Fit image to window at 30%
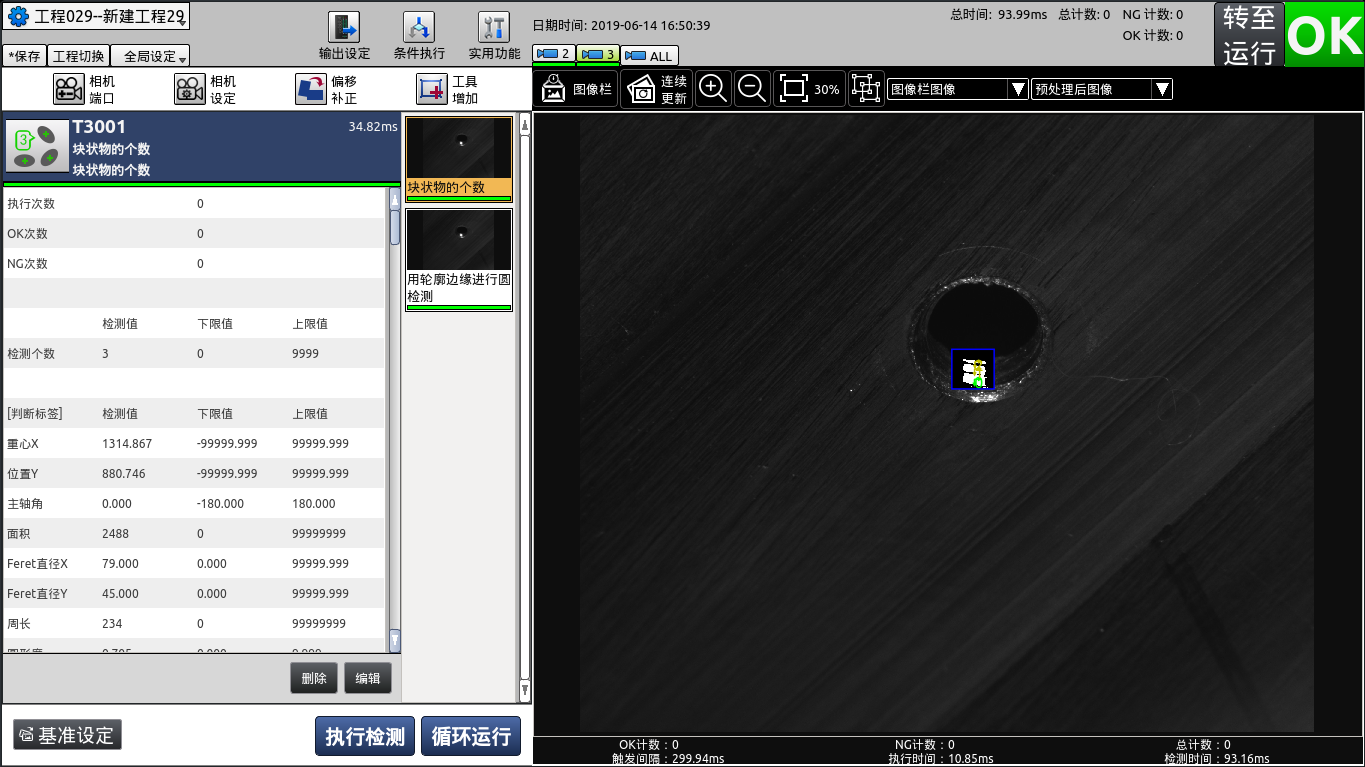The width and height of the screenshot is (1365, 767). (810, 88)
